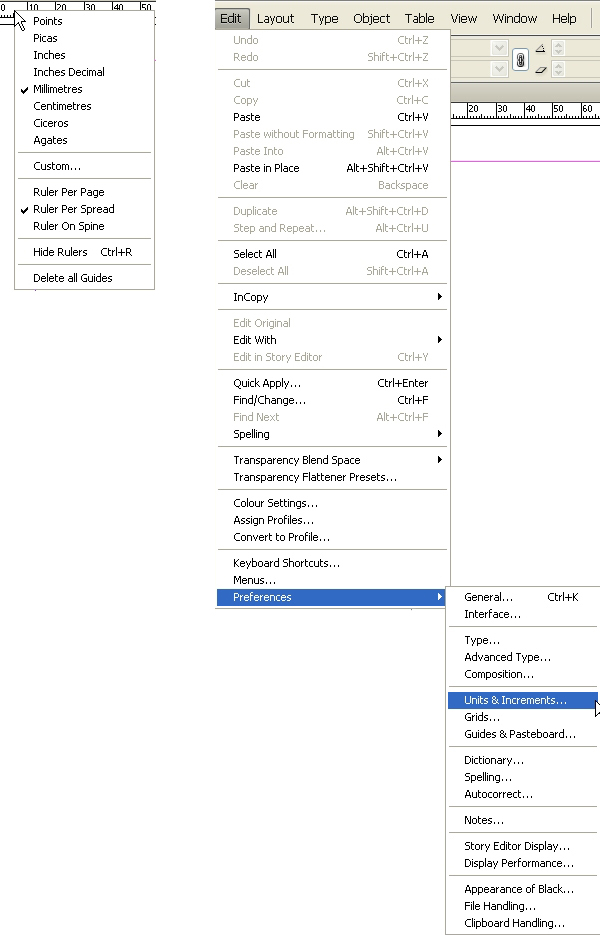Screen dimensions: 600x935
Task: Open the lower scale percentage dropdown arrow
Action: click(499, 69)
